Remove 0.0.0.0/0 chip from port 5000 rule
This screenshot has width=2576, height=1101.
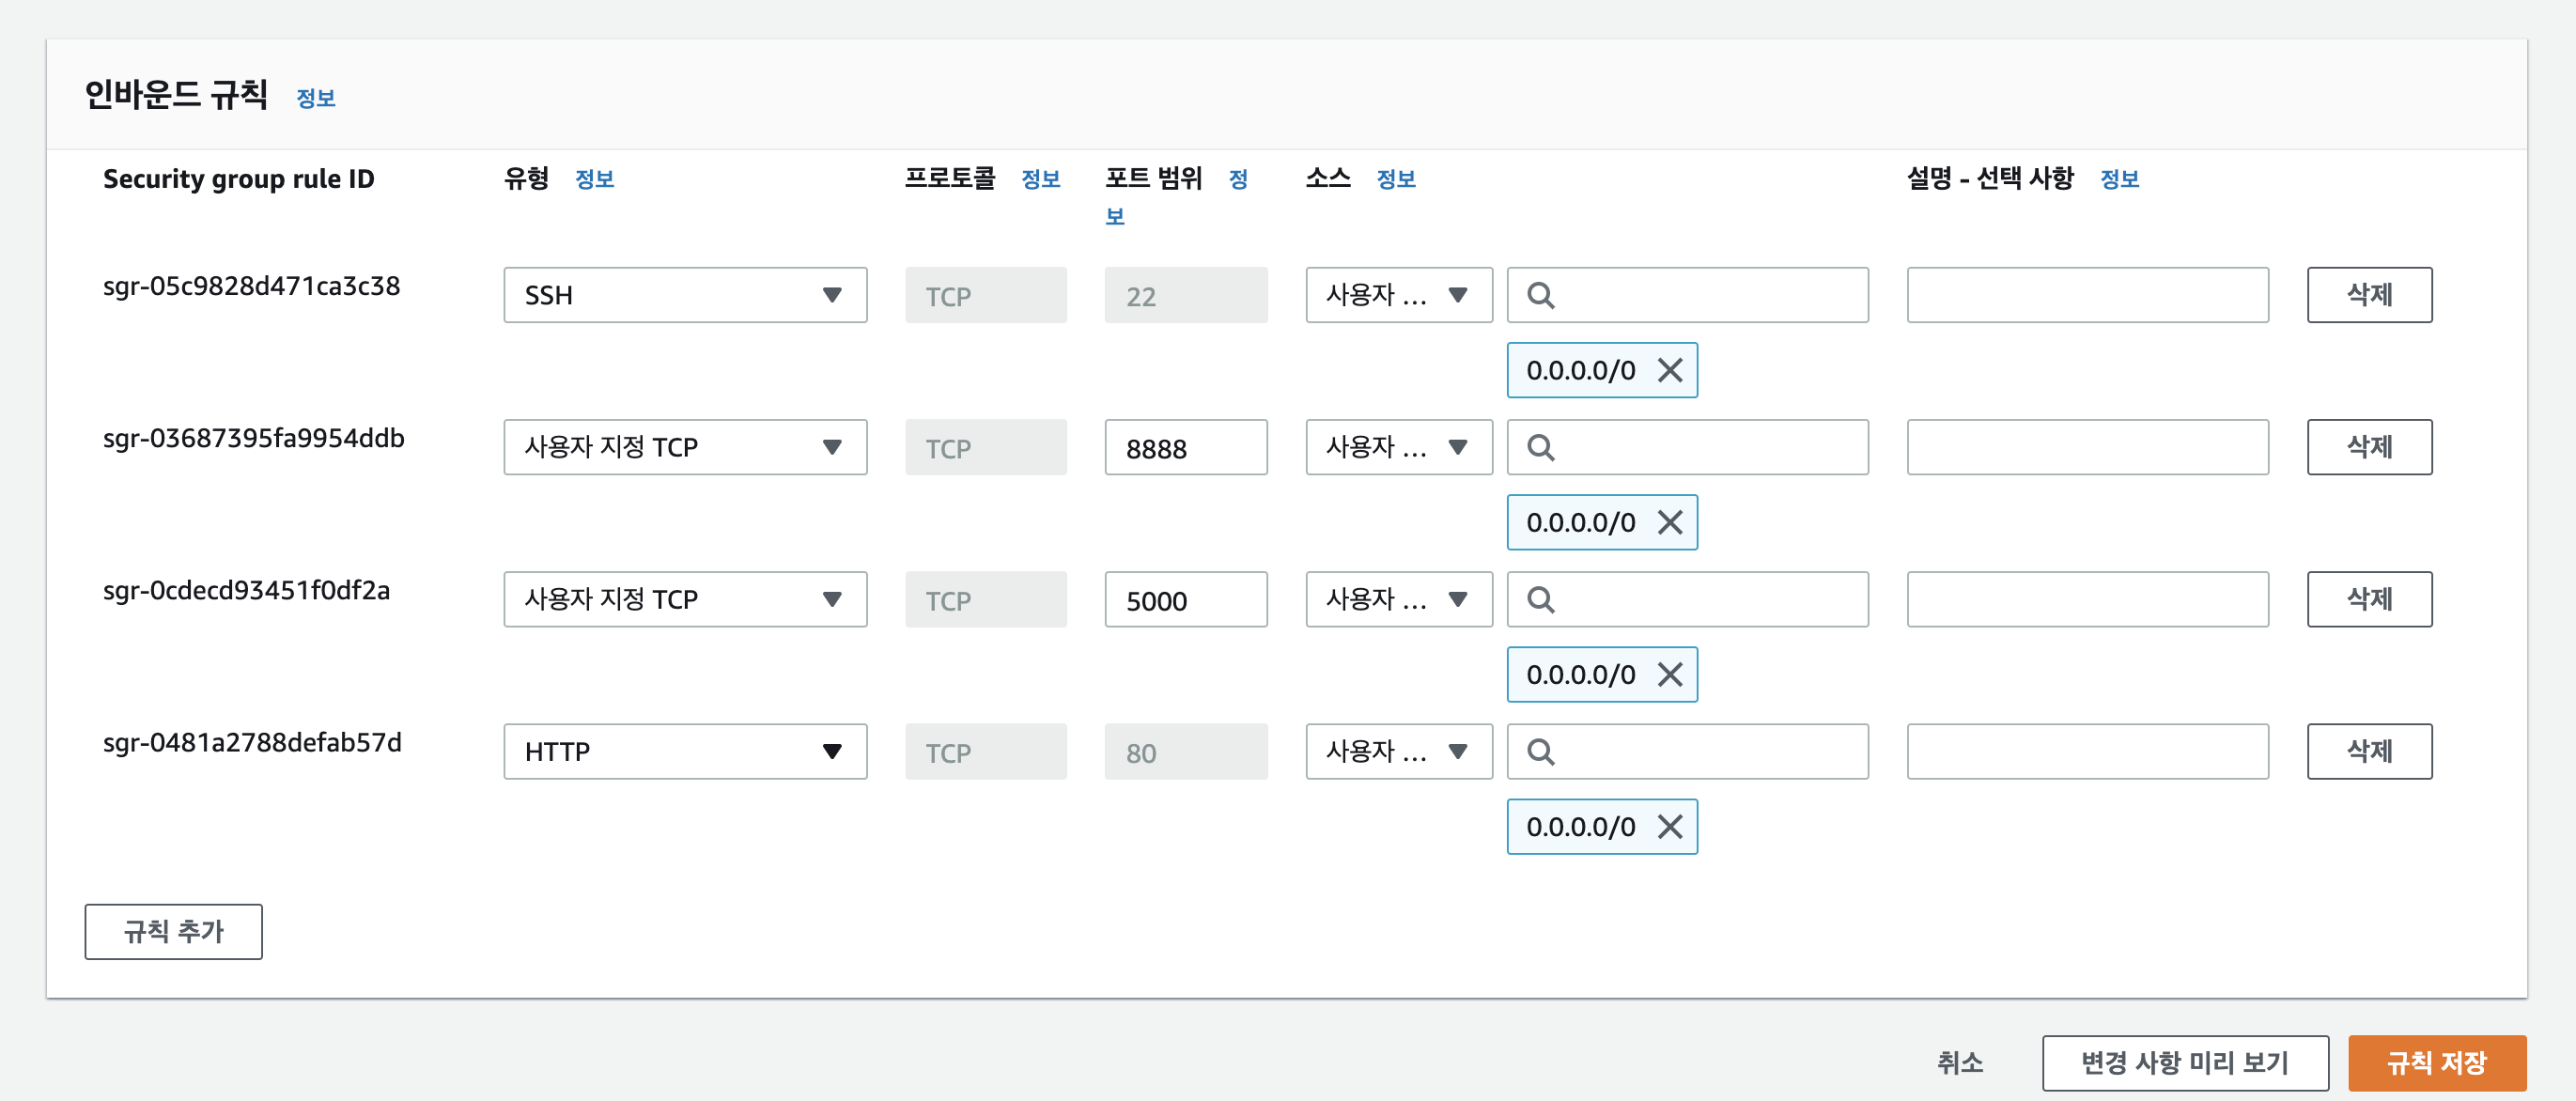pyautogui.click(x=1670, y=674)
